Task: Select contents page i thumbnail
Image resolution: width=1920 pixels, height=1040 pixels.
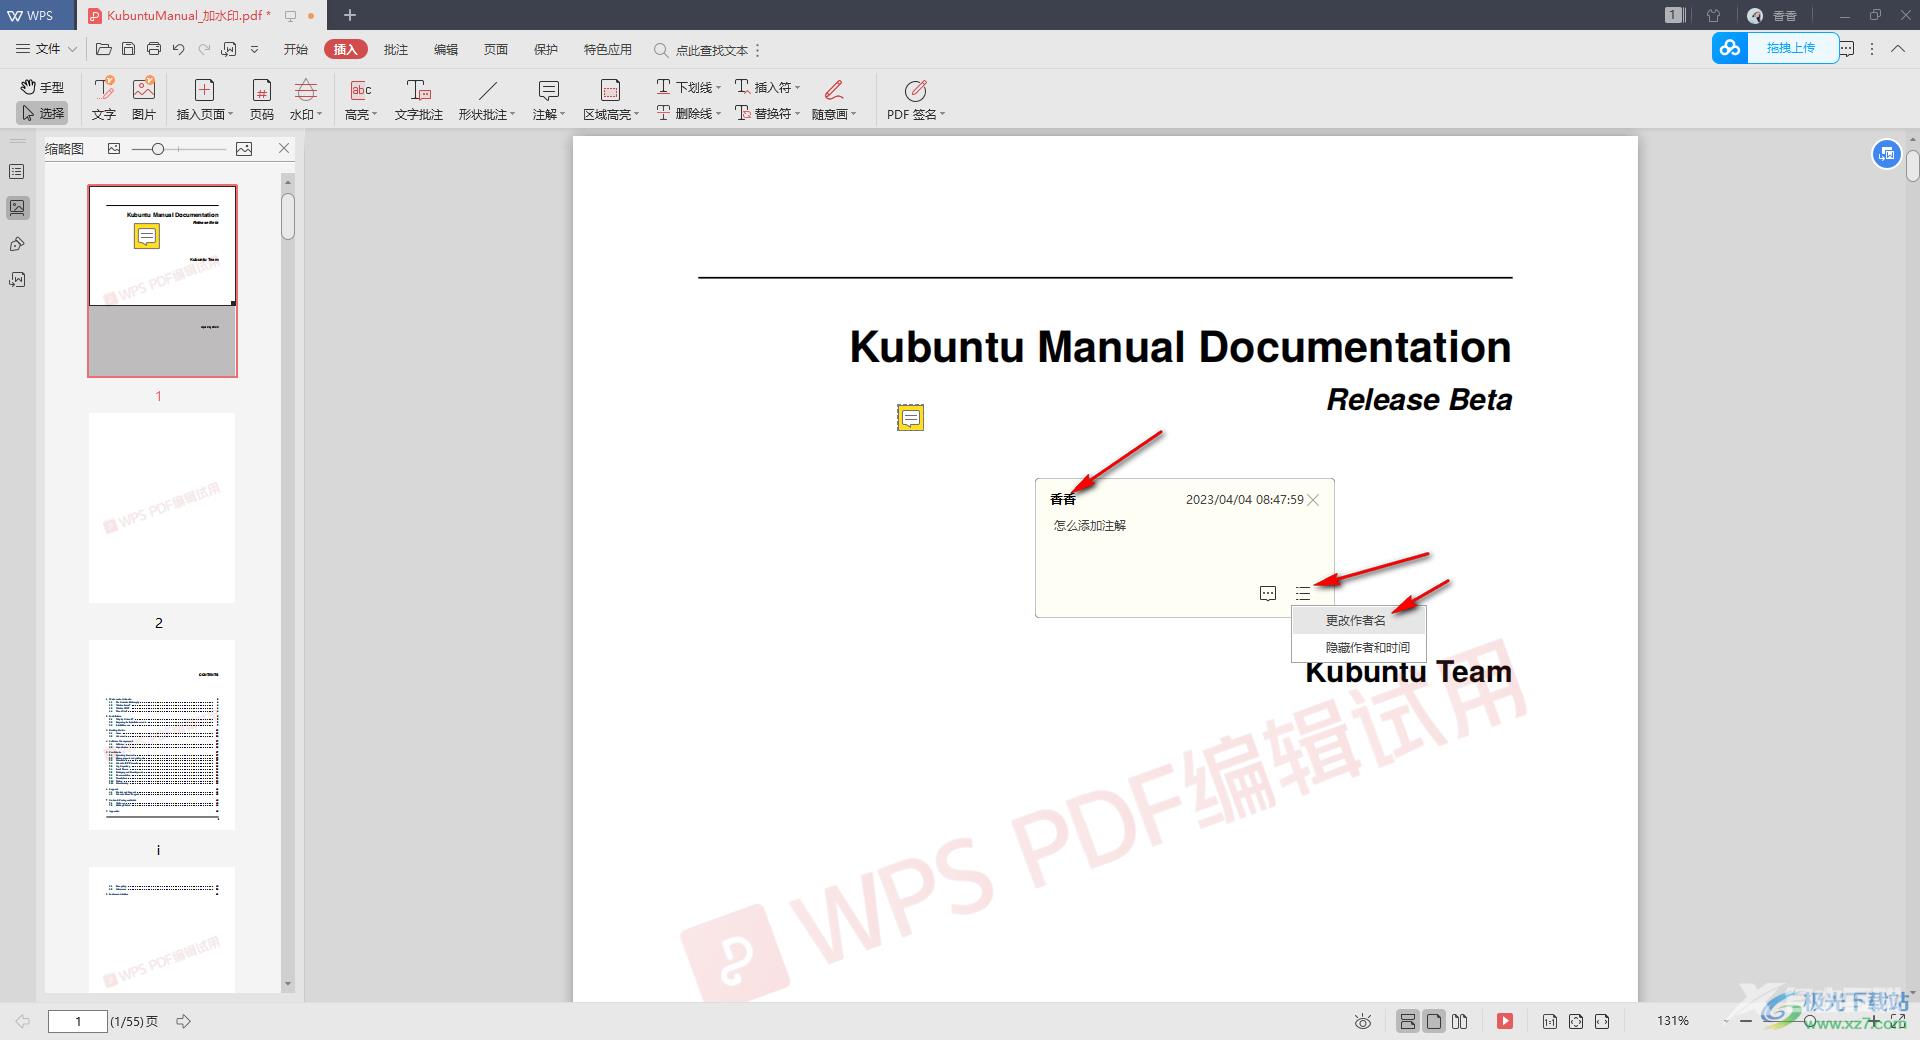Action: (x=162, y=735)
